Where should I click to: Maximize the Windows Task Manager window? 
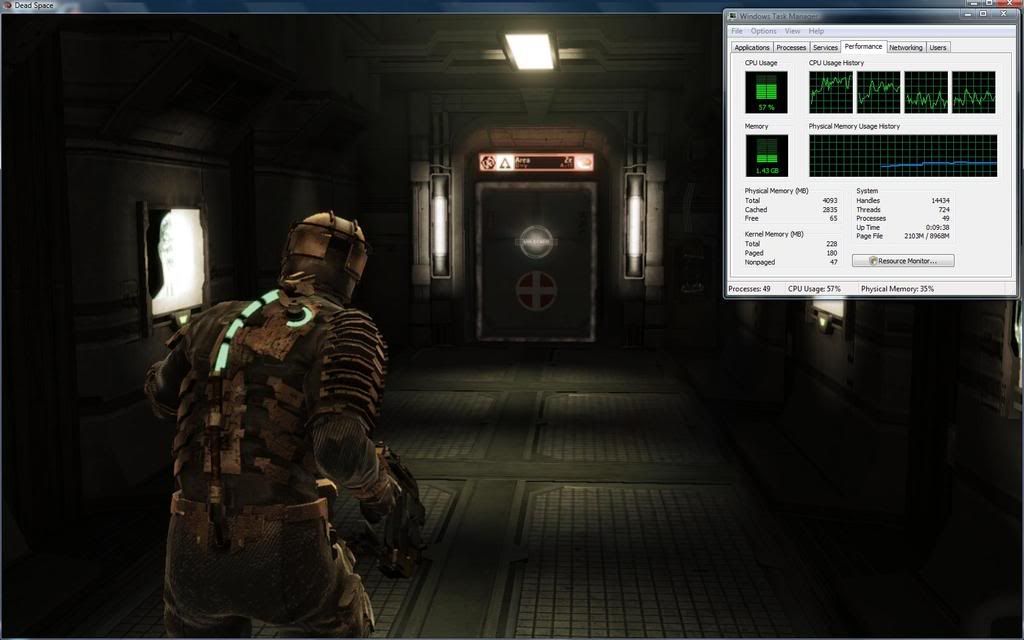[x=984, y=14]
